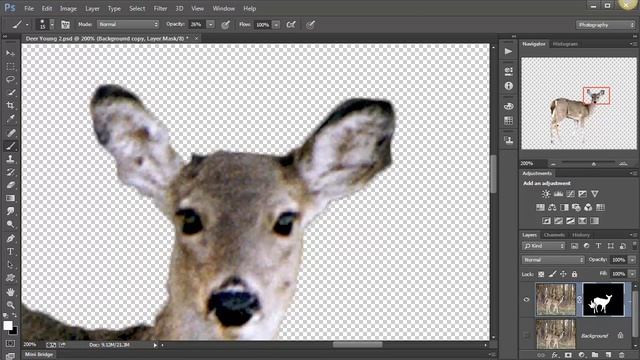Open the Photography workspace dropdown
This screenshot has height=360, width=640.
tap(605, 25)
